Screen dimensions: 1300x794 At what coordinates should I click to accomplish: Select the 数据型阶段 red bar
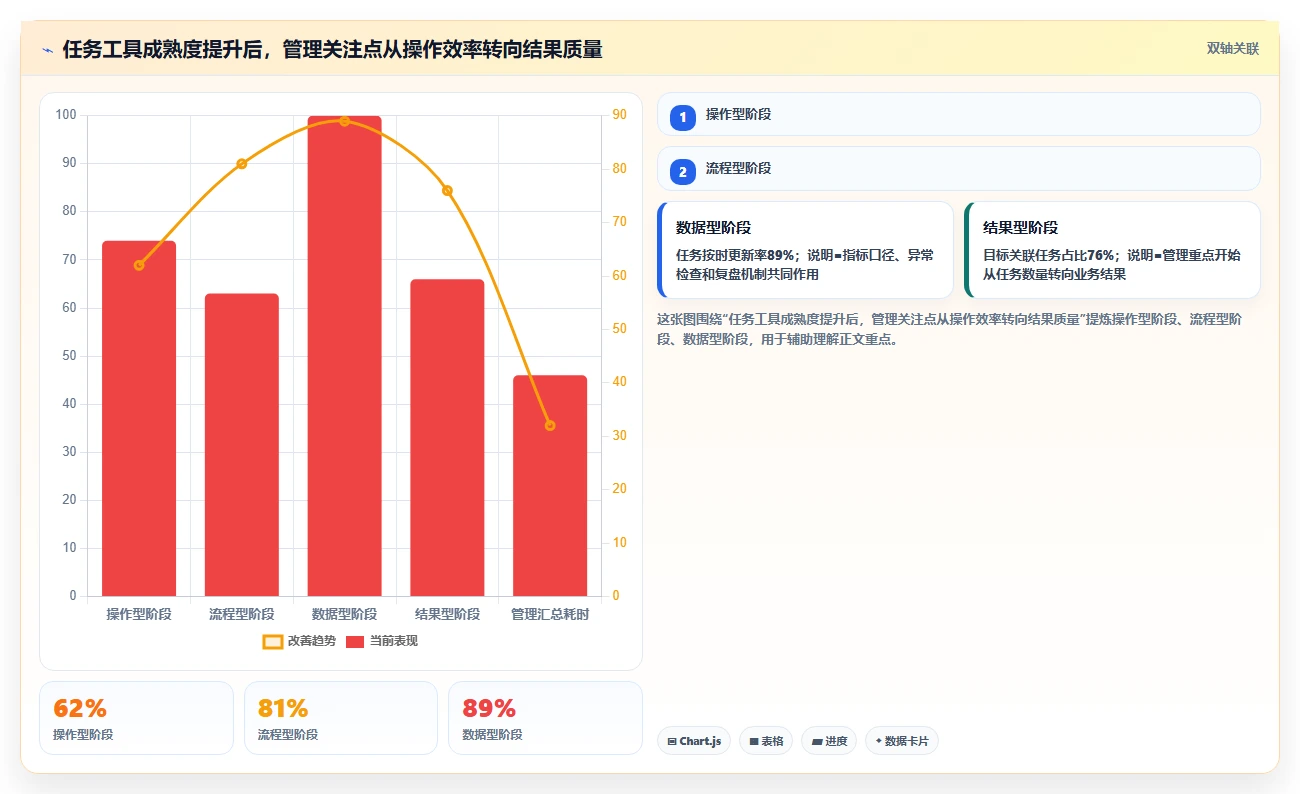(344, 356)
